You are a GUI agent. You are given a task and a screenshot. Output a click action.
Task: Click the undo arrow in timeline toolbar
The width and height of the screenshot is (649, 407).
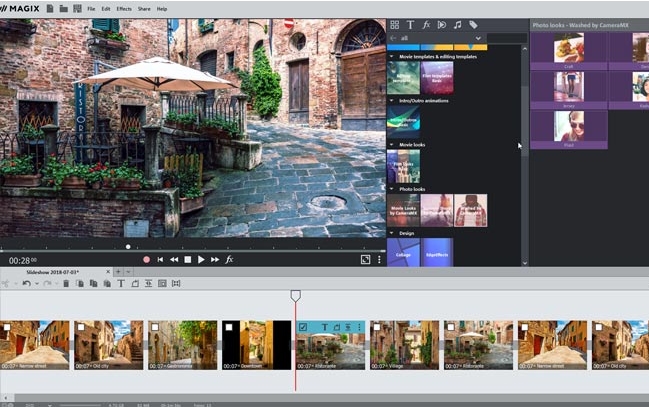[26, 284]
